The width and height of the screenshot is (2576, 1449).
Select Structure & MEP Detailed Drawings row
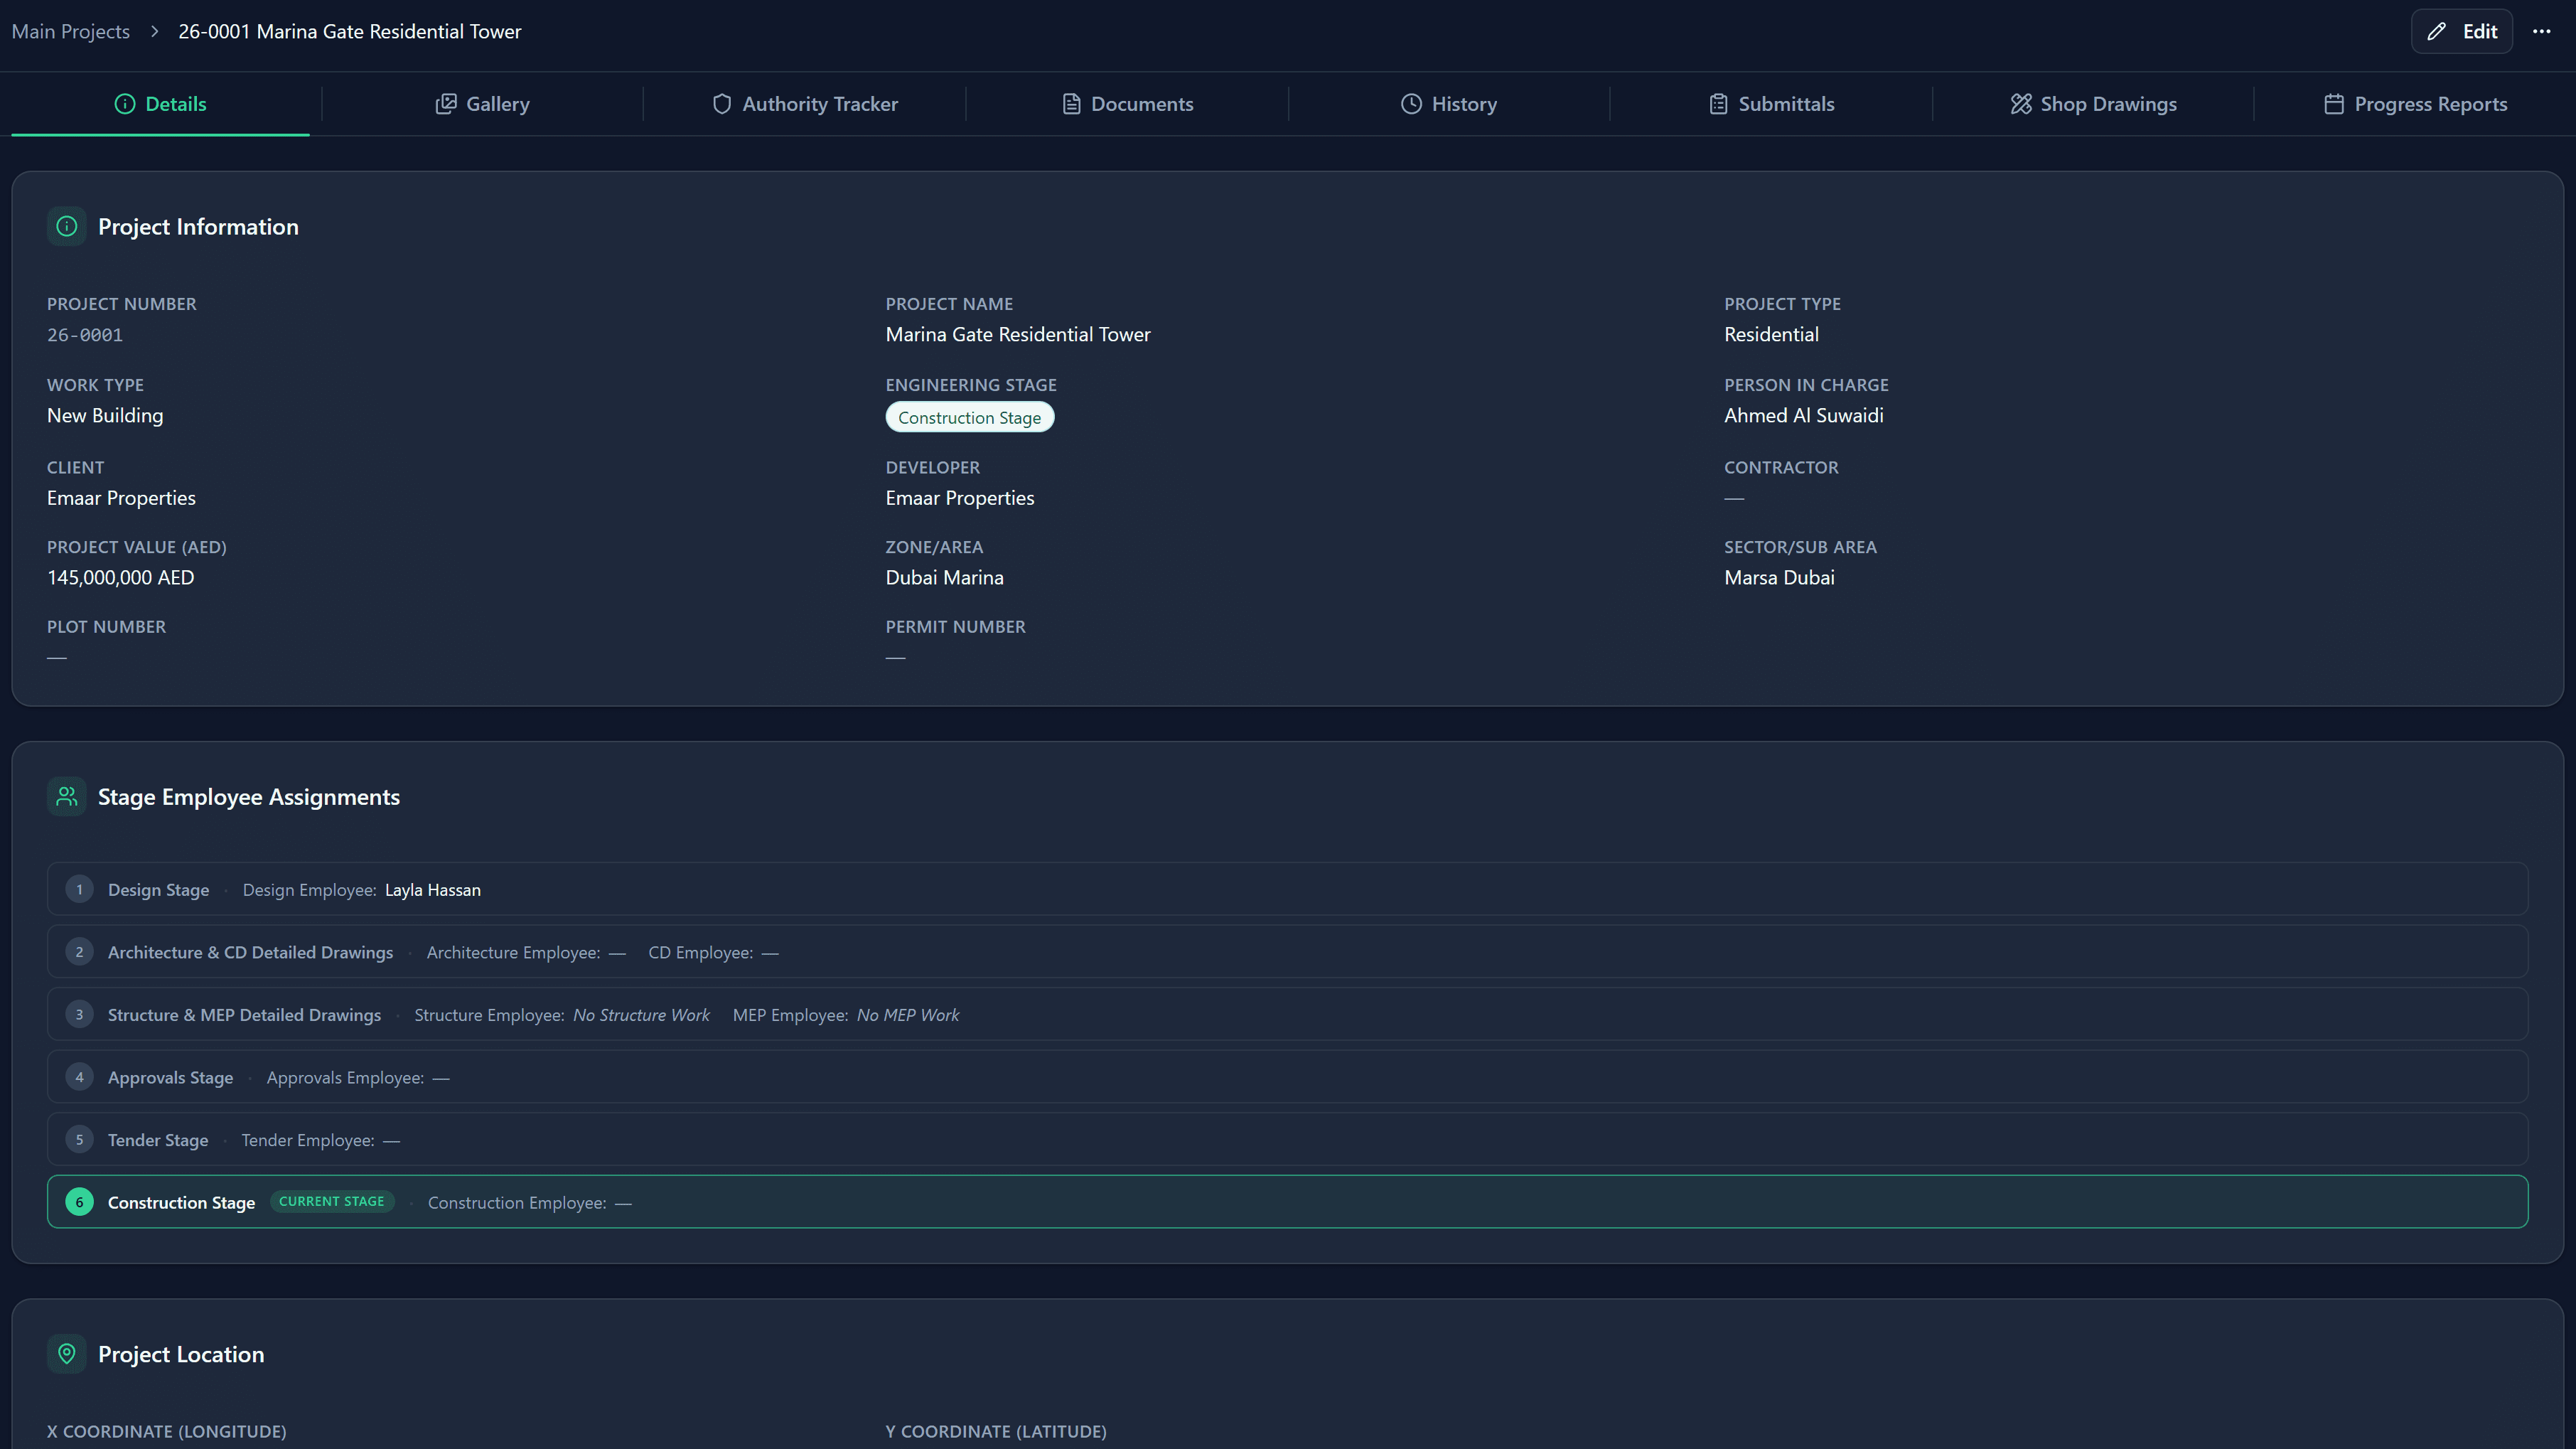tap(1287, 1014)
